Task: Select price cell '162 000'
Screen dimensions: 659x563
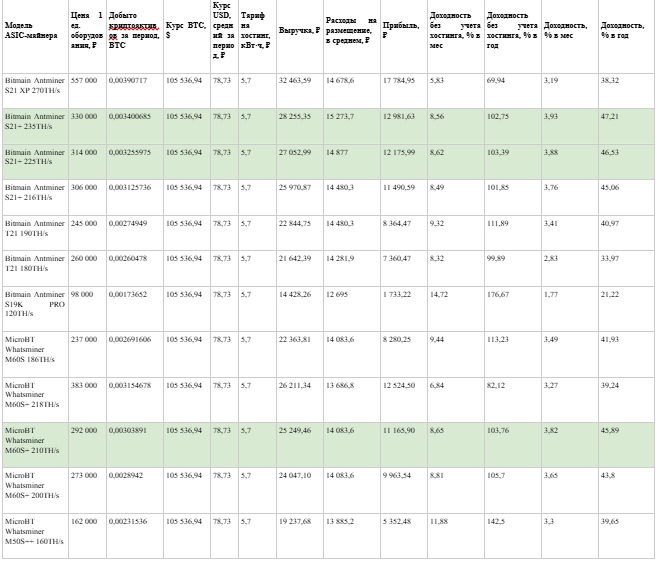Action: 87,536
